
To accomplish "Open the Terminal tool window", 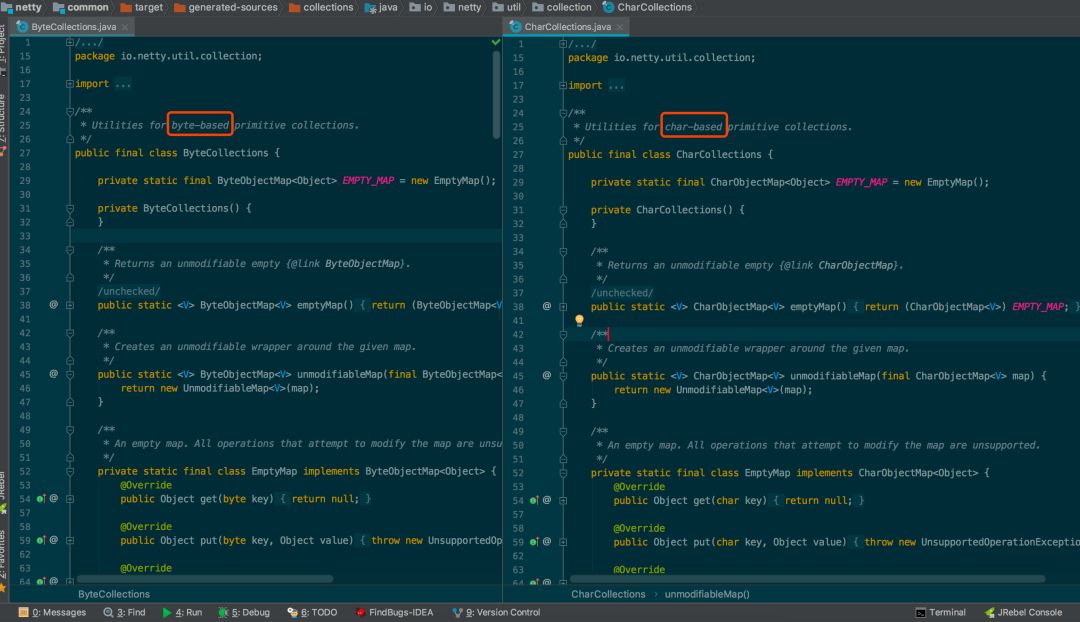I will (940, 612).
